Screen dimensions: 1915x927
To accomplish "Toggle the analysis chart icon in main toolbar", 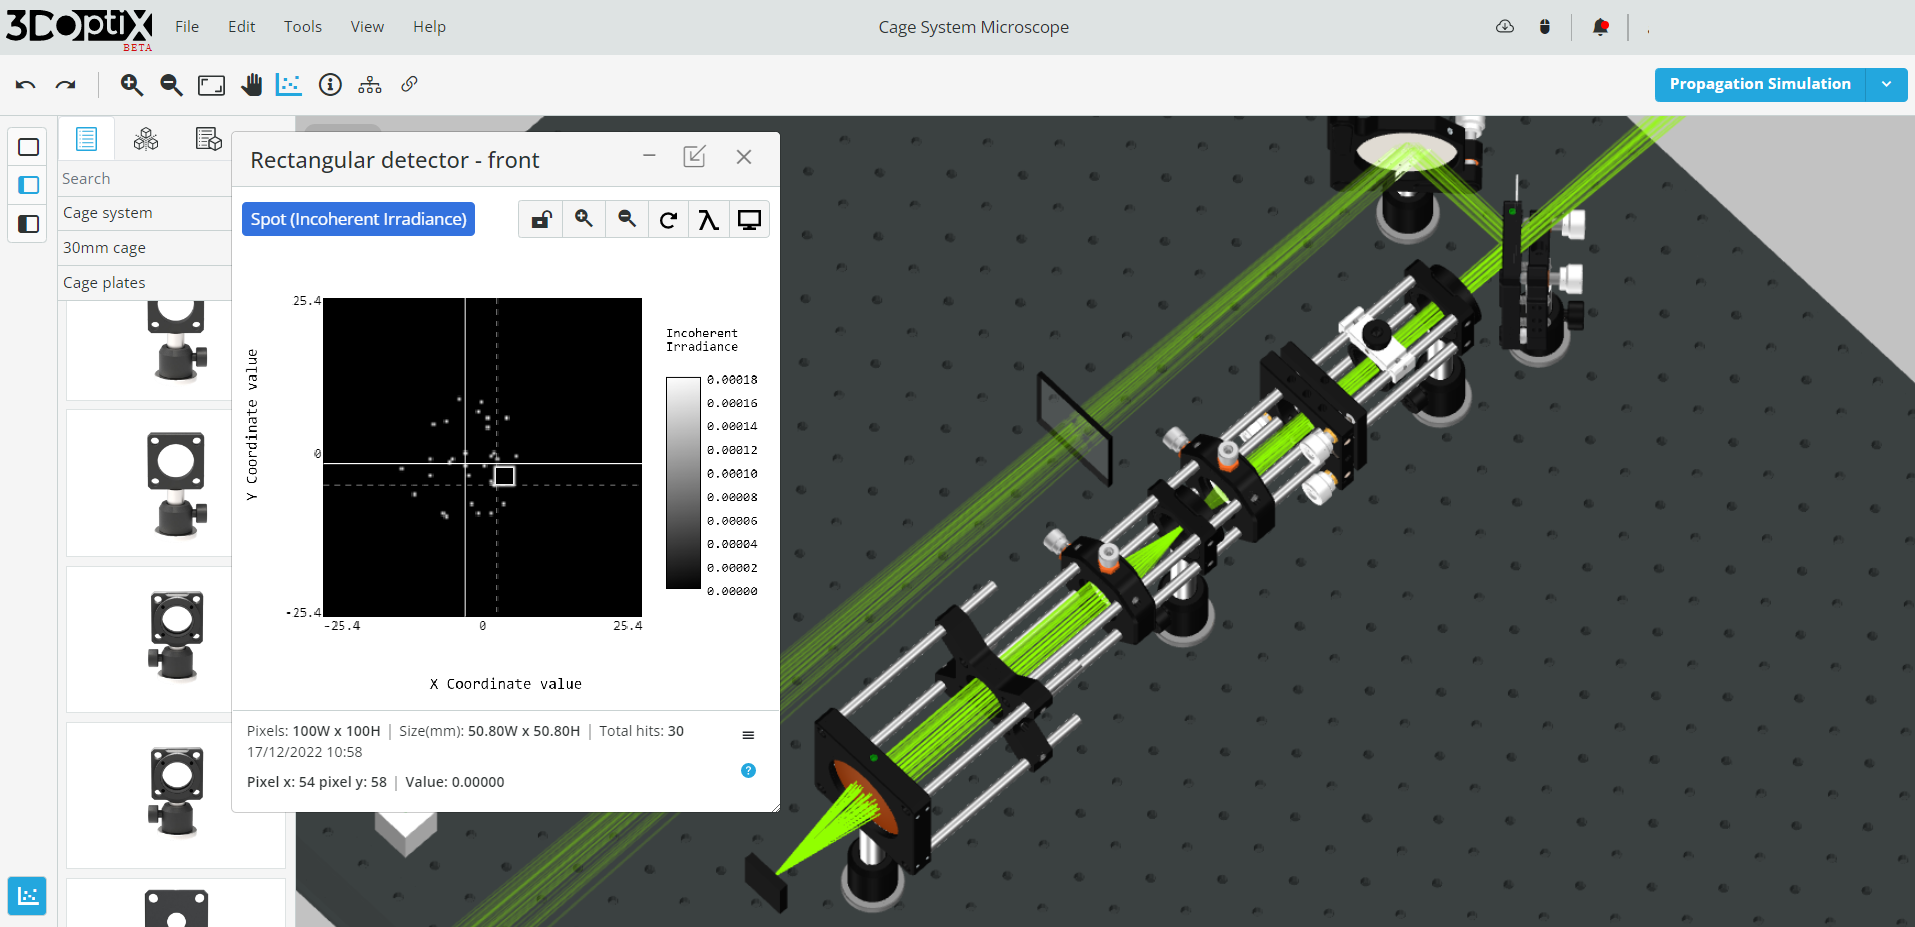I will click(289, 85).
